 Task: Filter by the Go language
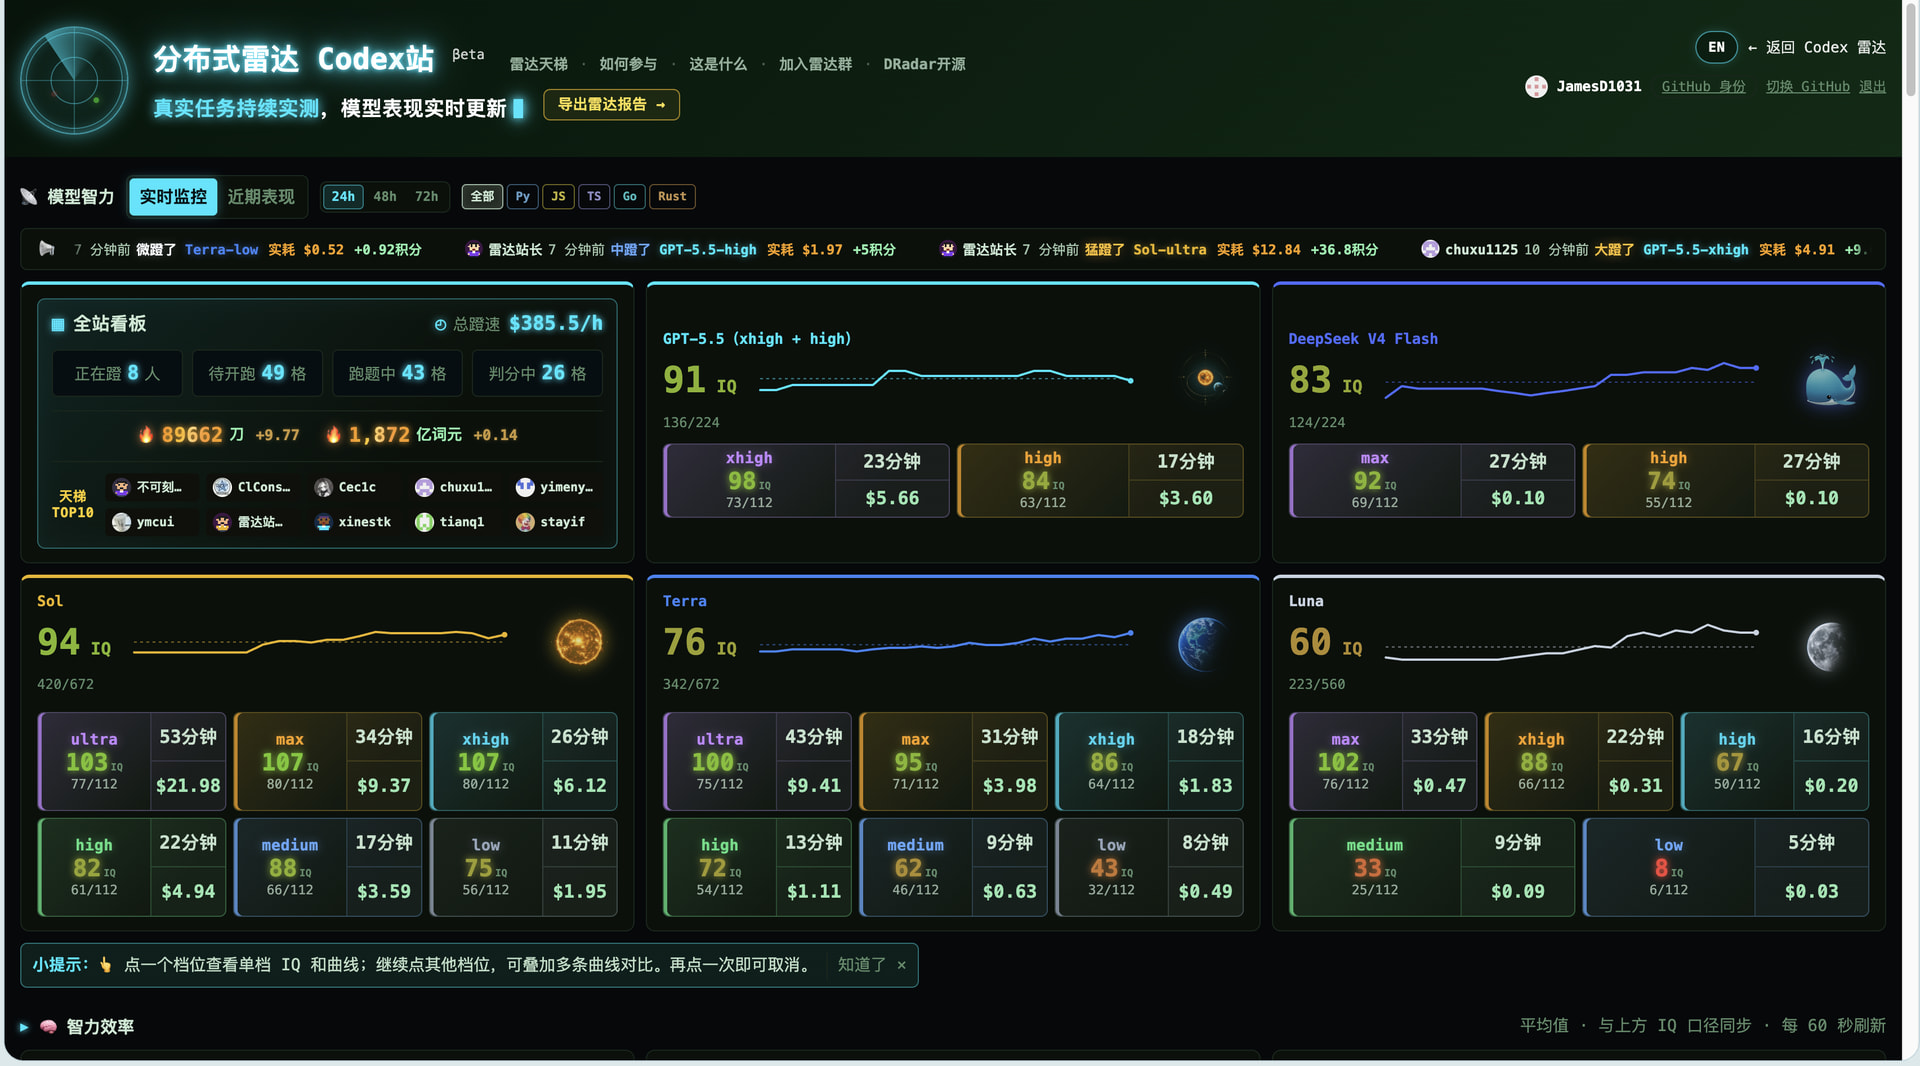click(x=629, y=196)
